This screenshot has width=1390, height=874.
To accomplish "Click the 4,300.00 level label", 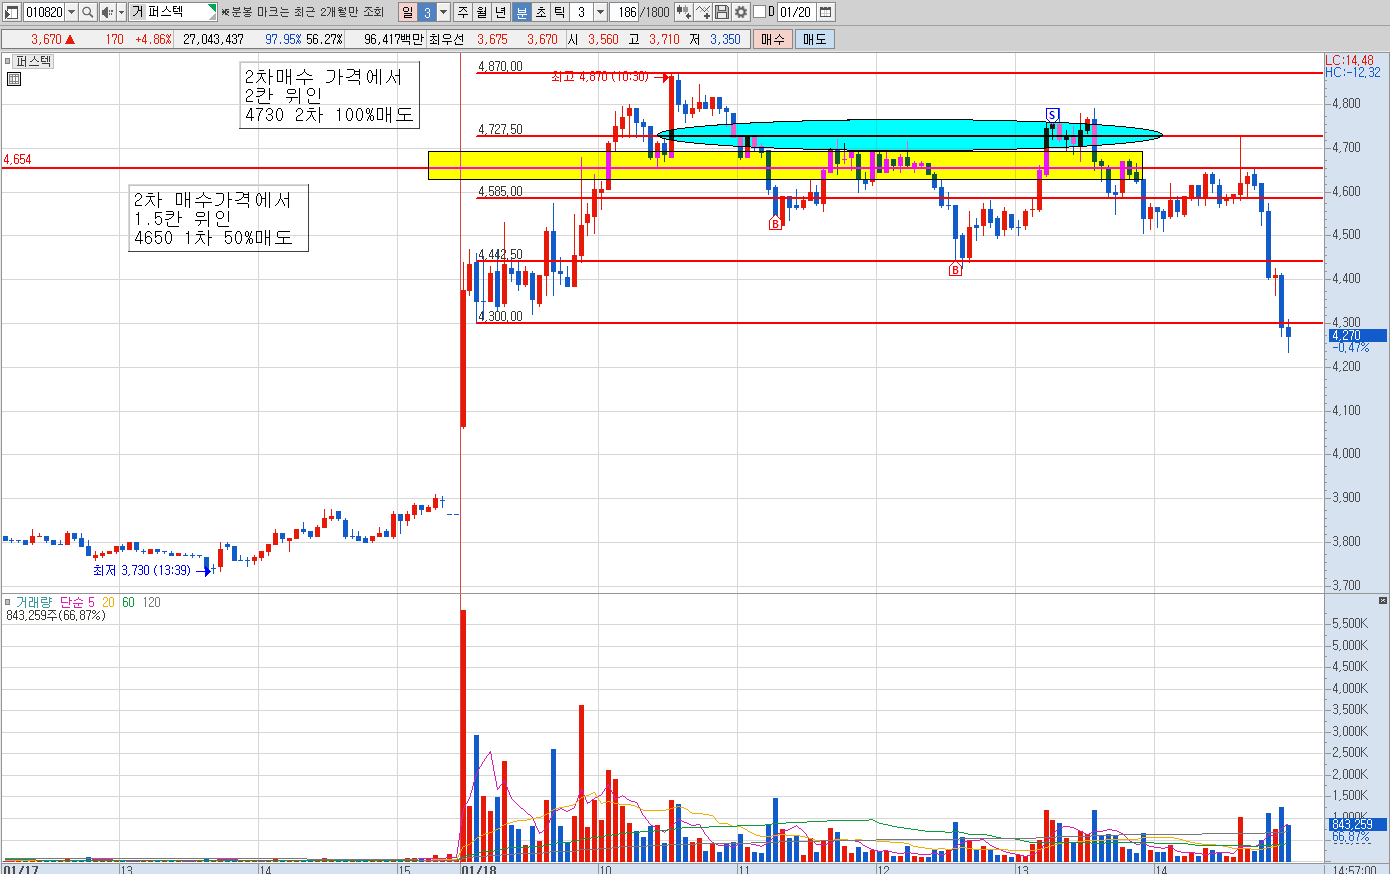I will pyautogui.click(x=500, y=316).
